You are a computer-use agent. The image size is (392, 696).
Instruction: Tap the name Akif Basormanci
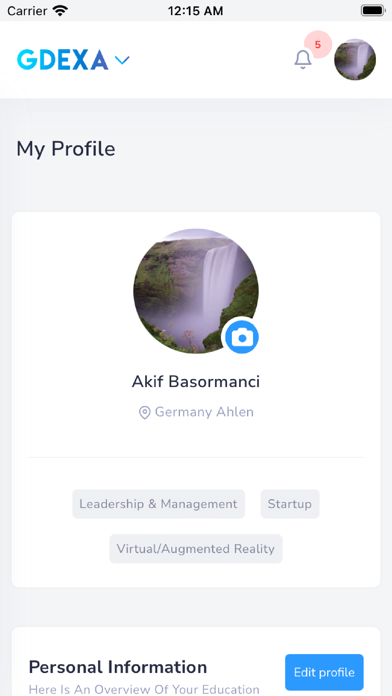[196, 382]
